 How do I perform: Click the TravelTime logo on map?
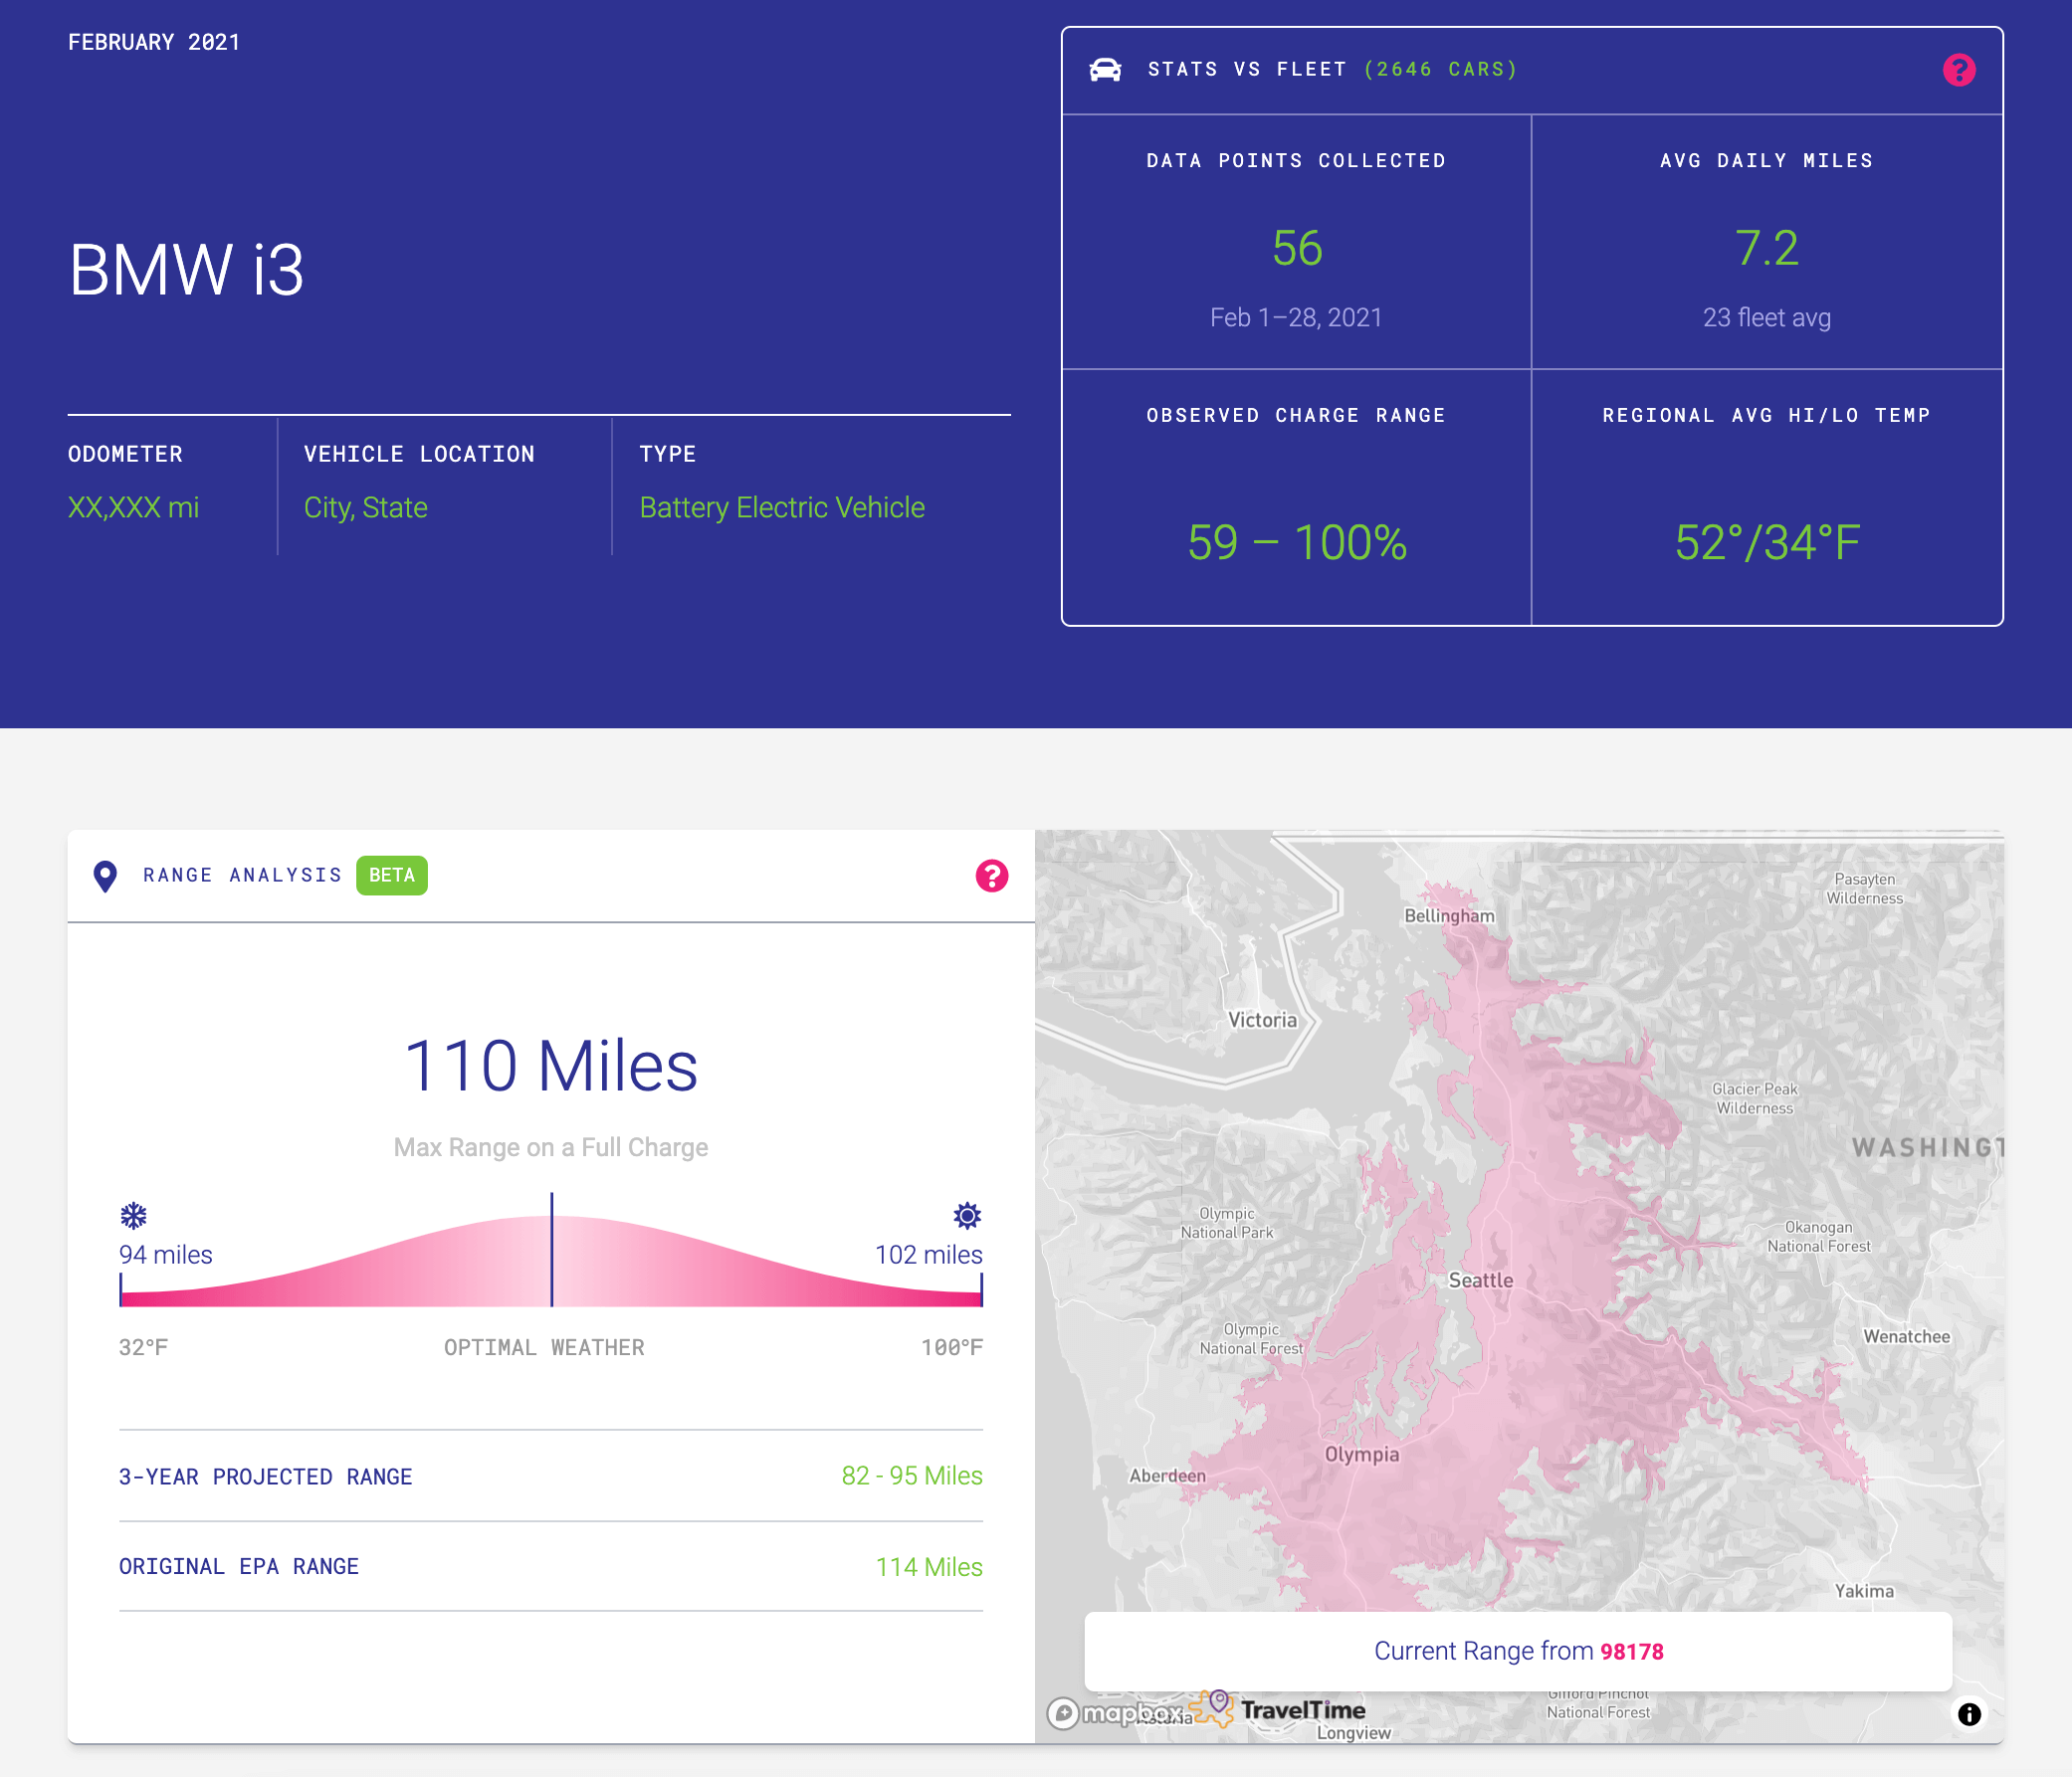[x=1277, y=1710]
